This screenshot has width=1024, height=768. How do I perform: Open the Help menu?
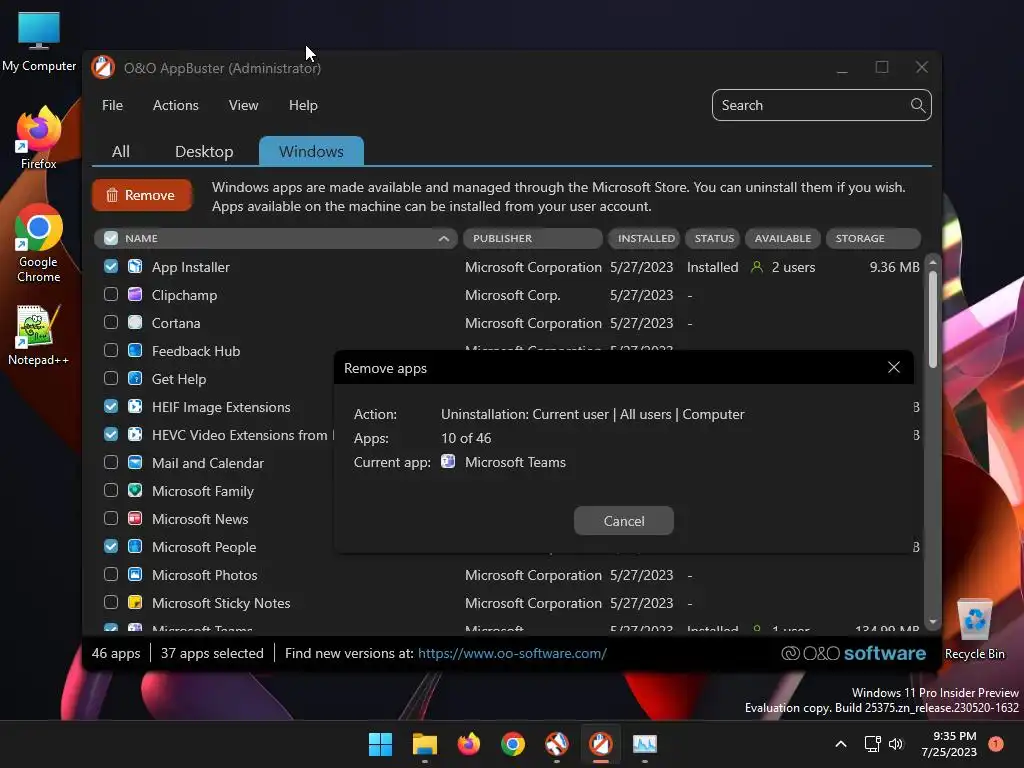(x=303, y=105)
